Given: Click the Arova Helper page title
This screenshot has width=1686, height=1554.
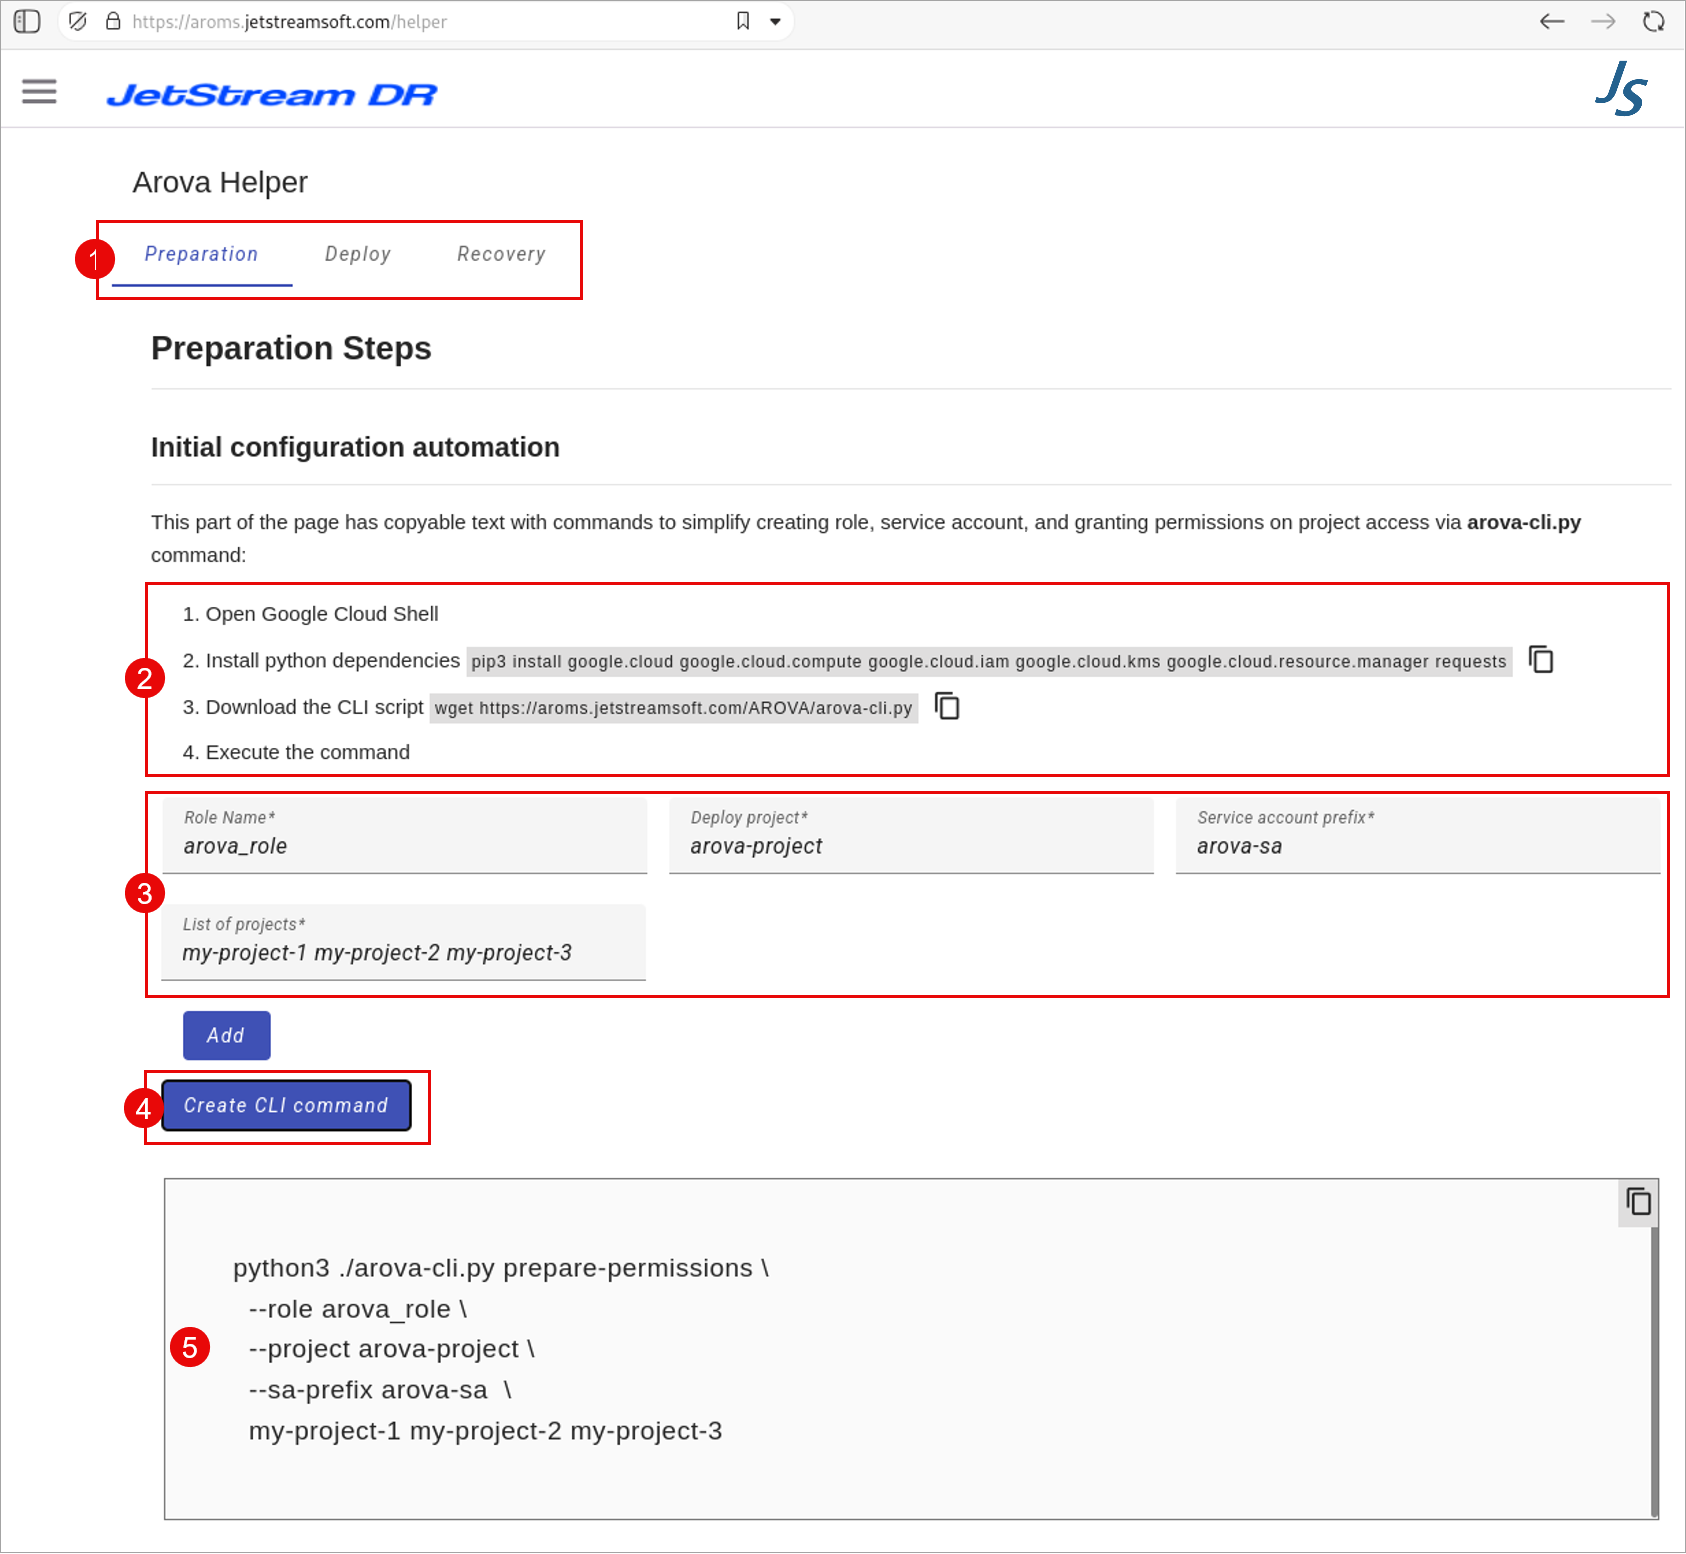Looking at the screenshot, I should 220,183.
